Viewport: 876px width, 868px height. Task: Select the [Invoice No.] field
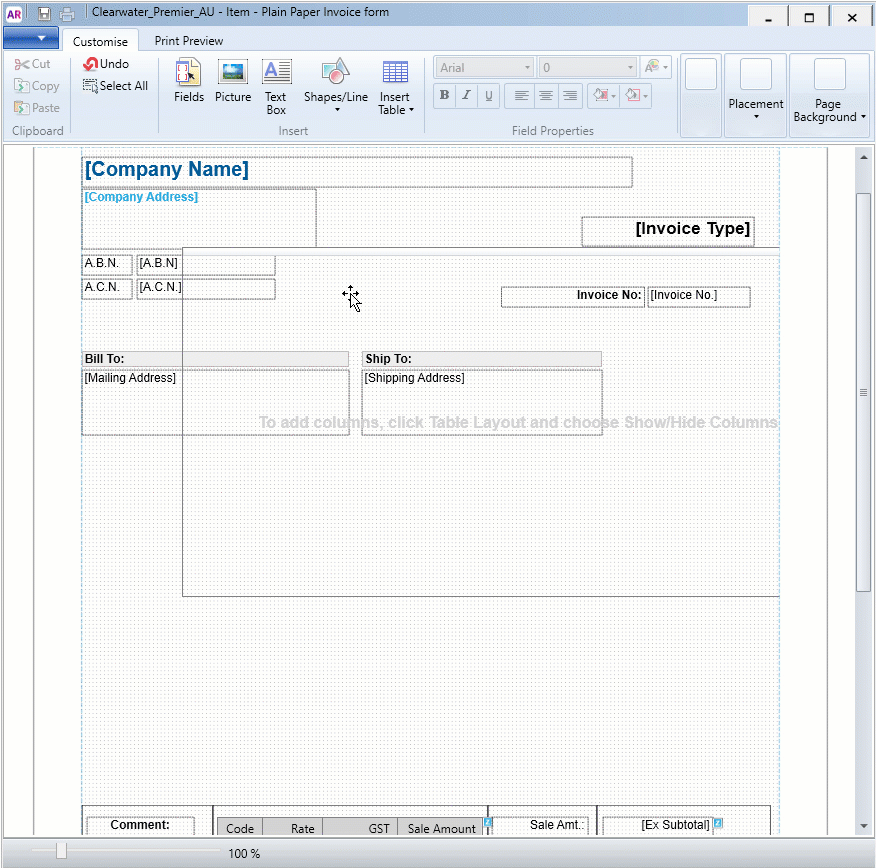click(x=699, y=297)
